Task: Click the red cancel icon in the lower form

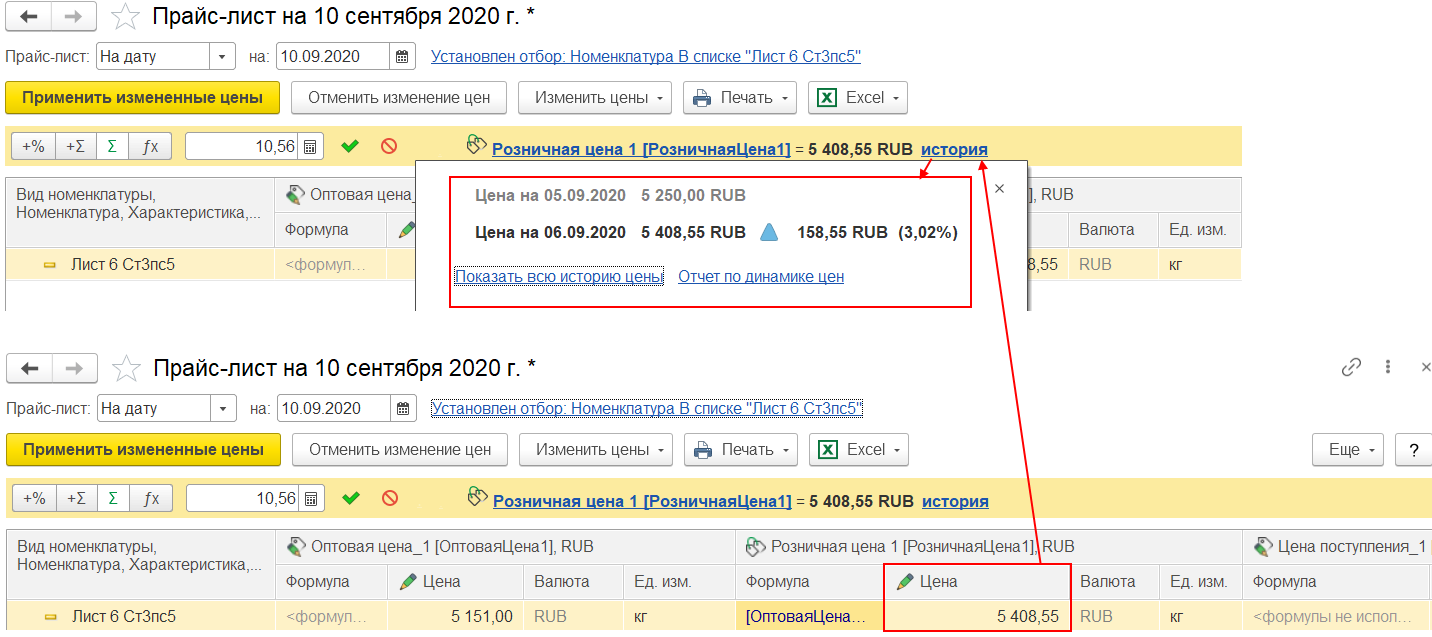Action: coord(390,498)
